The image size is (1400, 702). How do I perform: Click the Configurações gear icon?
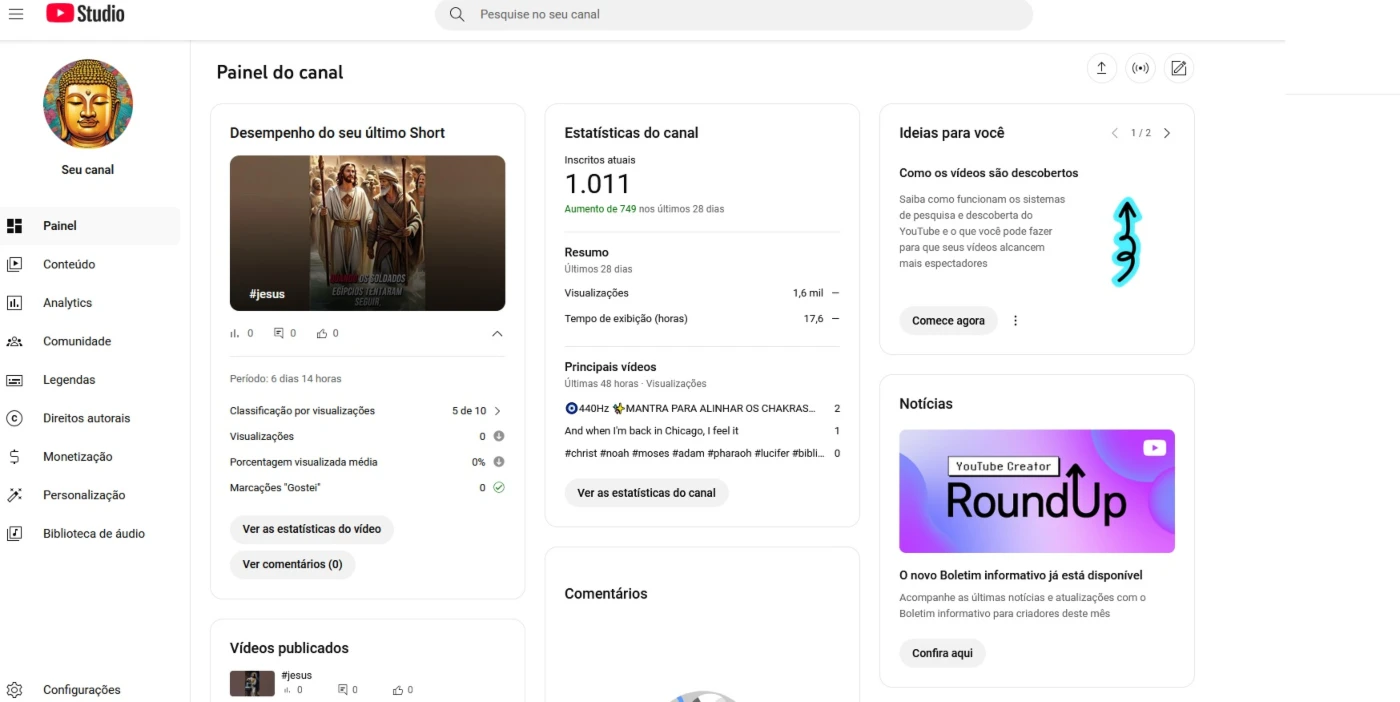click(x=14, y=690)
